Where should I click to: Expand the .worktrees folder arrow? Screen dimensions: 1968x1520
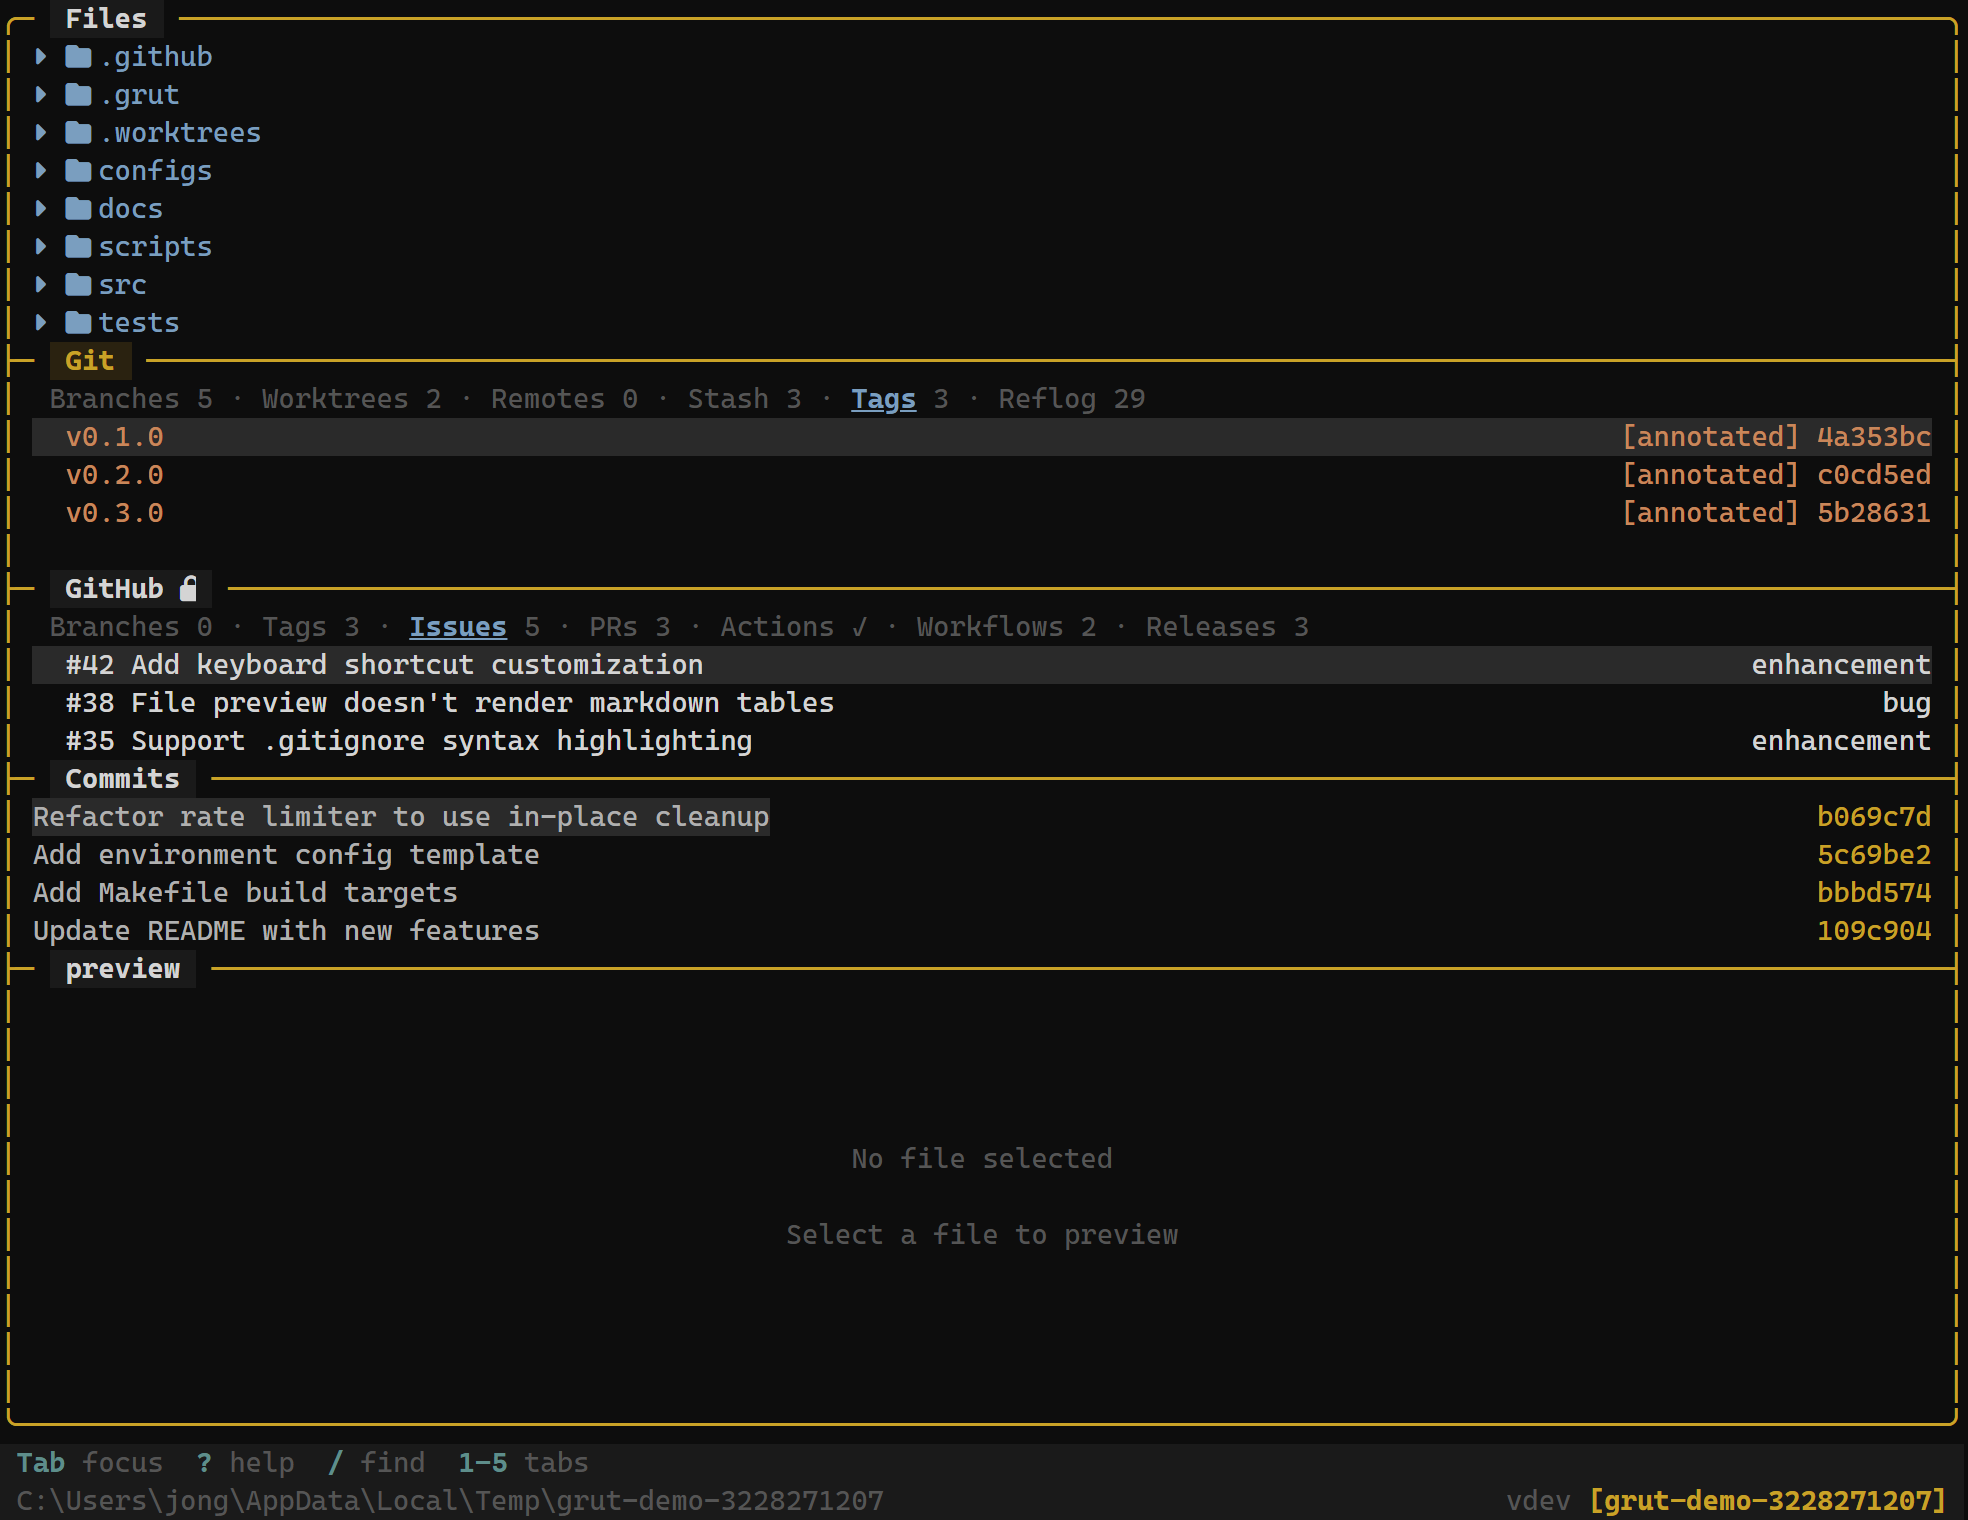coord(41,133)
